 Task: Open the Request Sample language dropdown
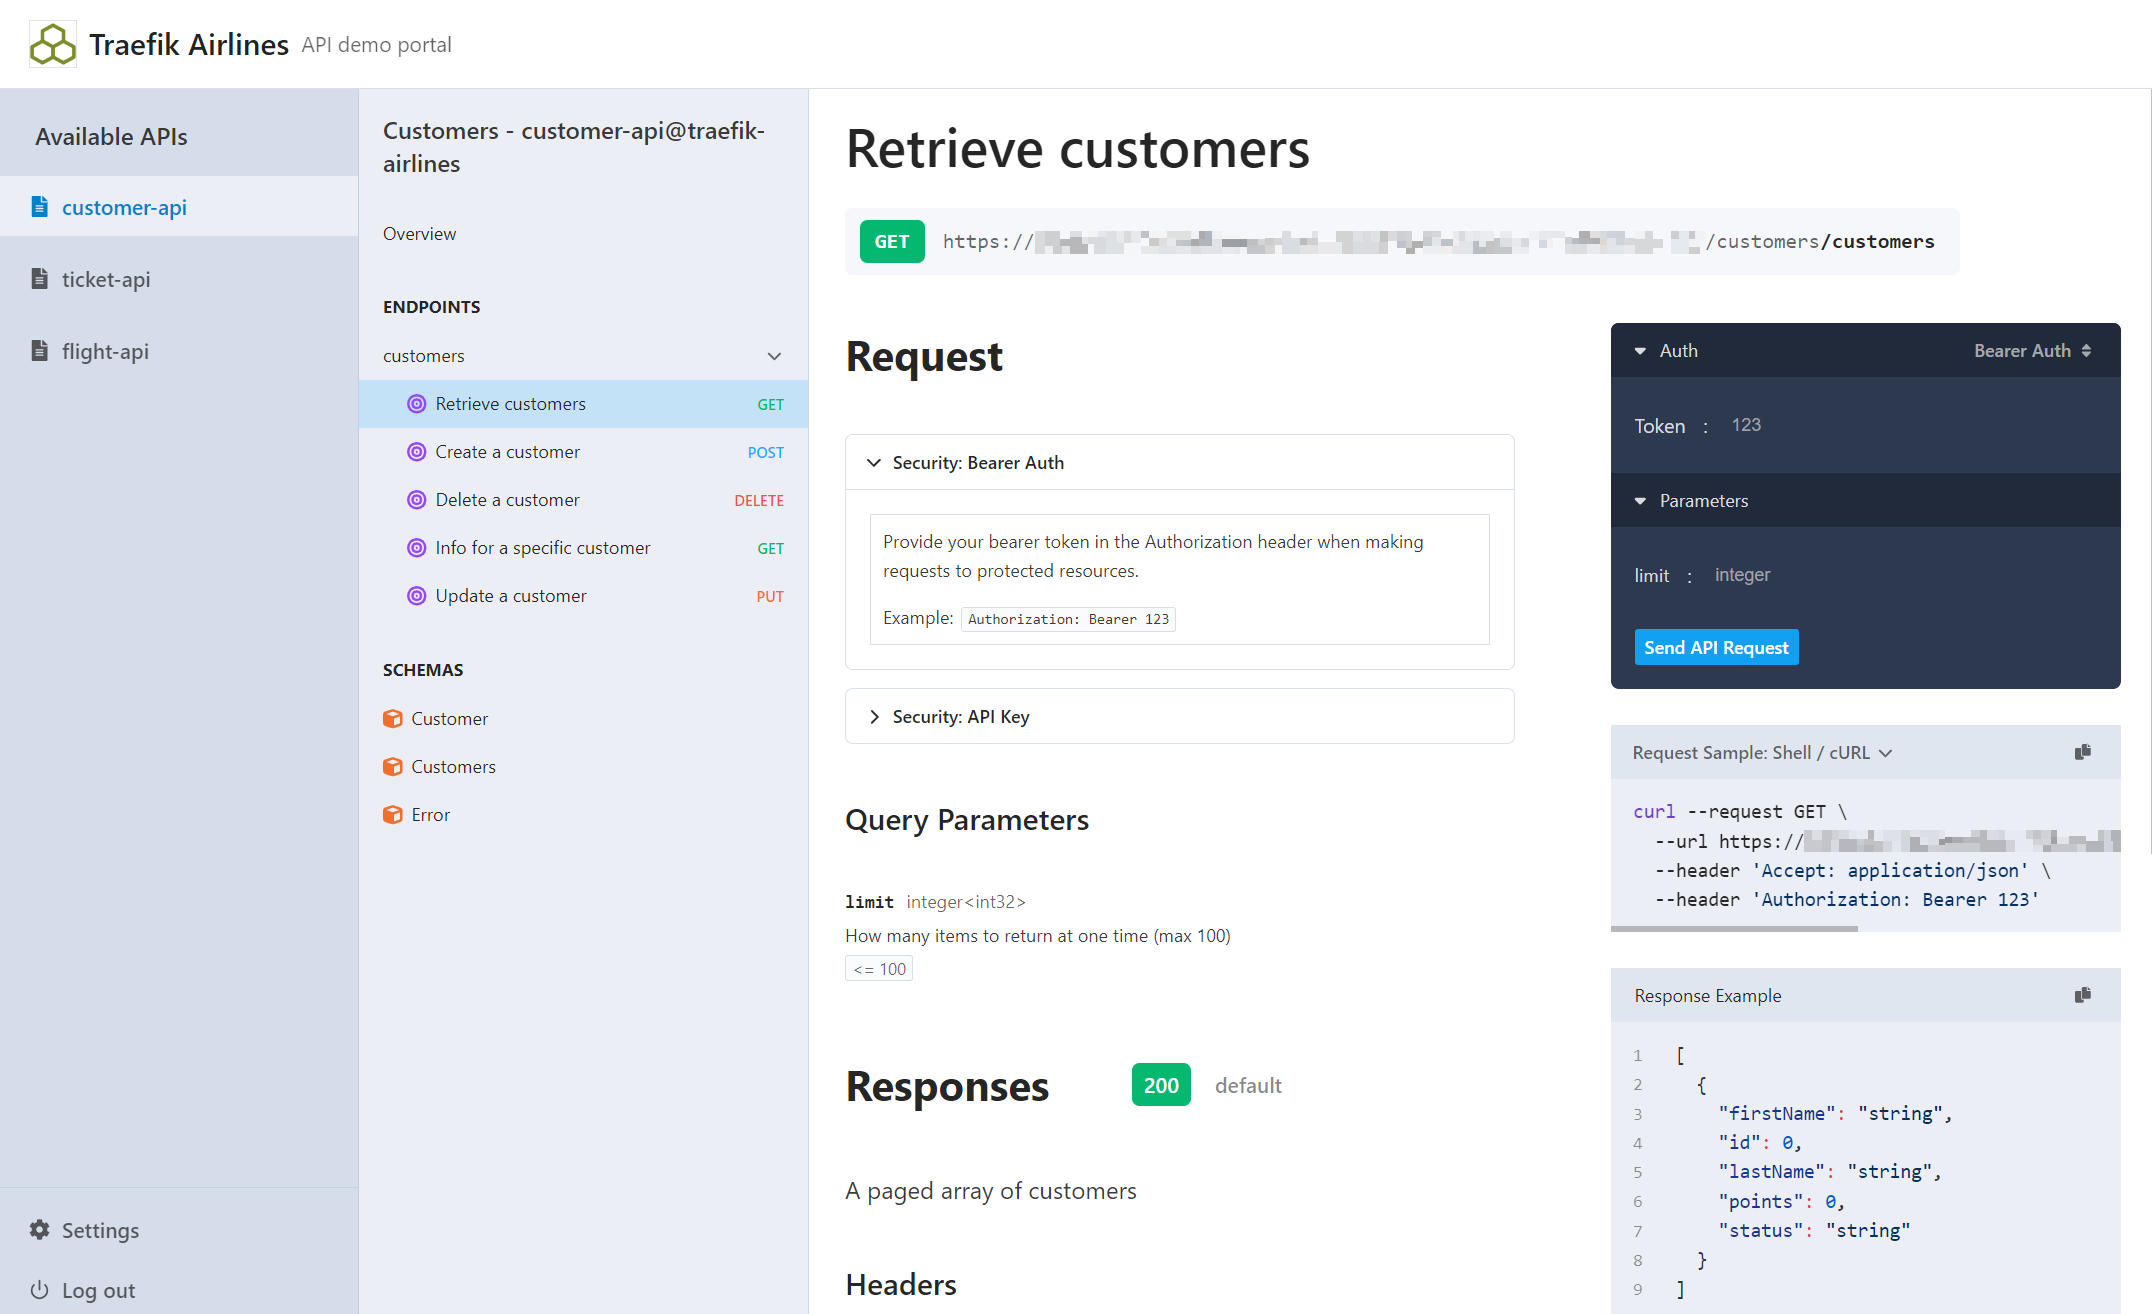click(x=1886, y=753)
